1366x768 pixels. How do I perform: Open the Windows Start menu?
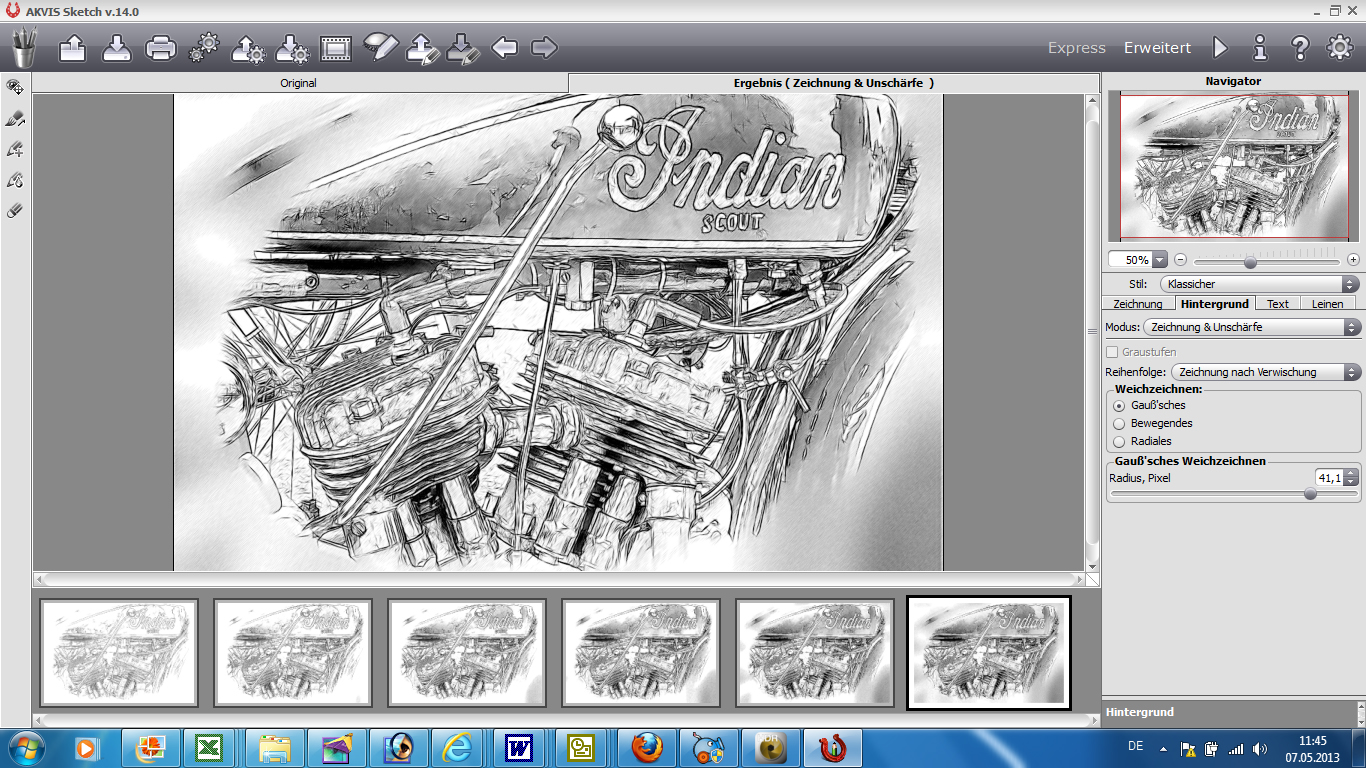click(25, 747)
